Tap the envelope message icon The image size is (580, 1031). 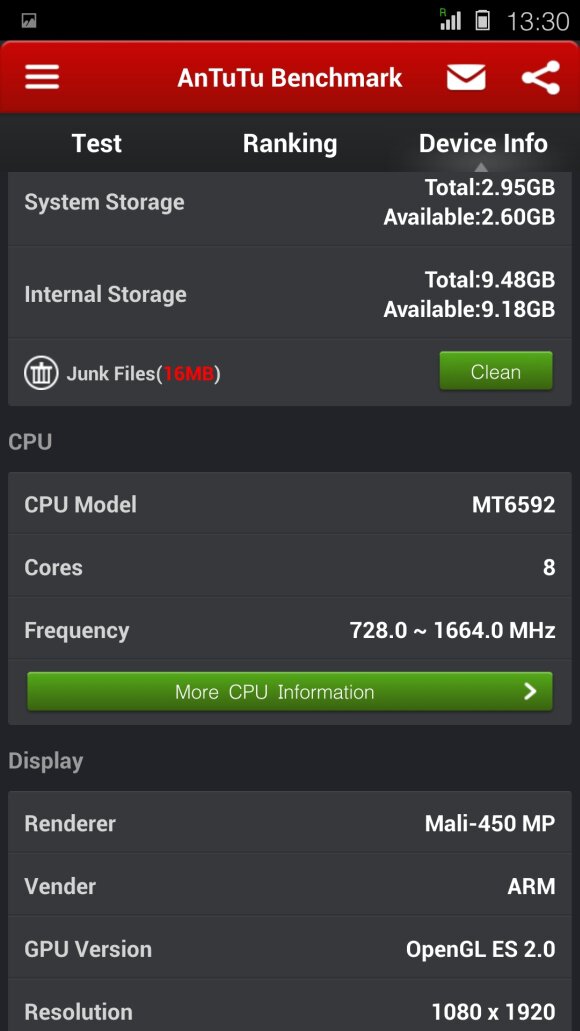[466, 78]
